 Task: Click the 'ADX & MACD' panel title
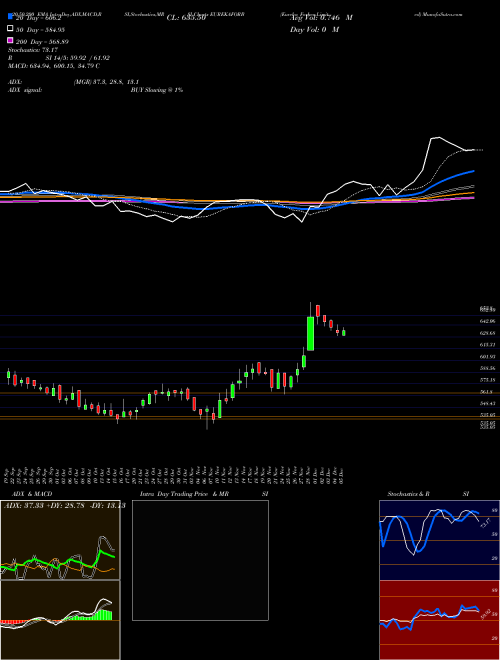[x=32, y=494]
